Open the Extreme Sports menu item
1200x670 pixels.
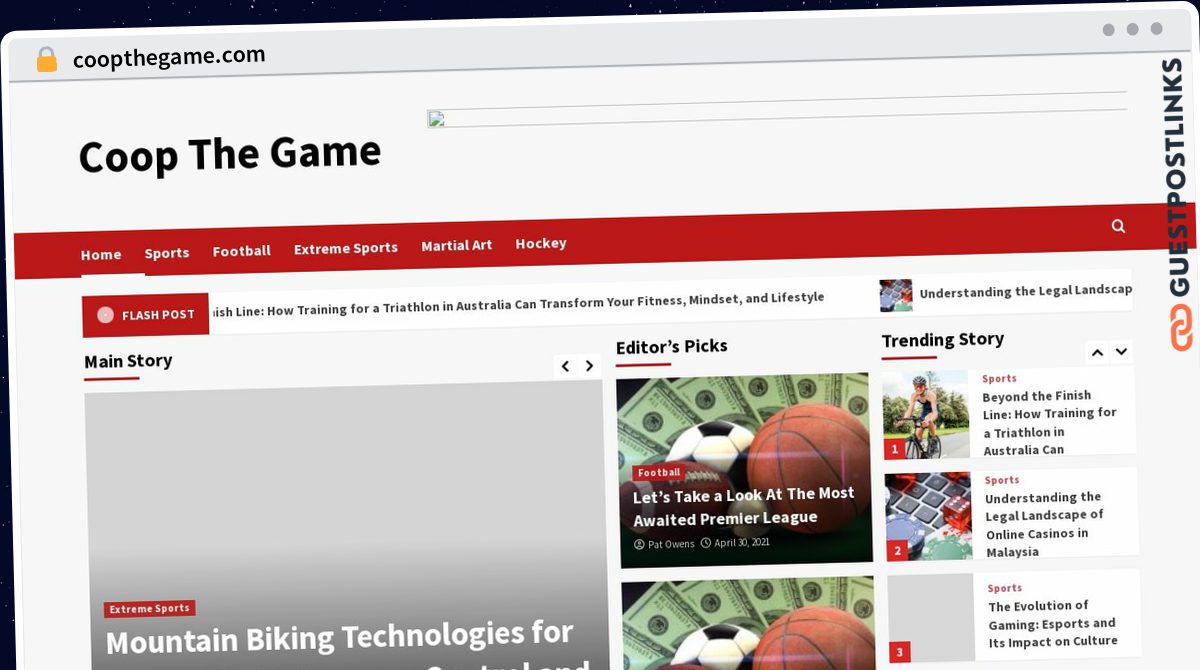pyautogui.click(x=346, y=248)
